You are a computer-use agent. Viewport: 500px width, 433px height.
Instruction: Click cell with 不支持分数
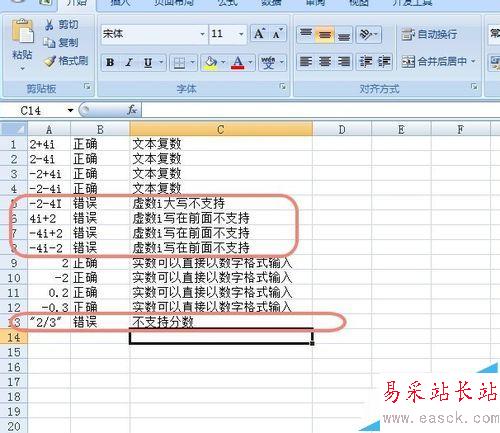point(221,322)
